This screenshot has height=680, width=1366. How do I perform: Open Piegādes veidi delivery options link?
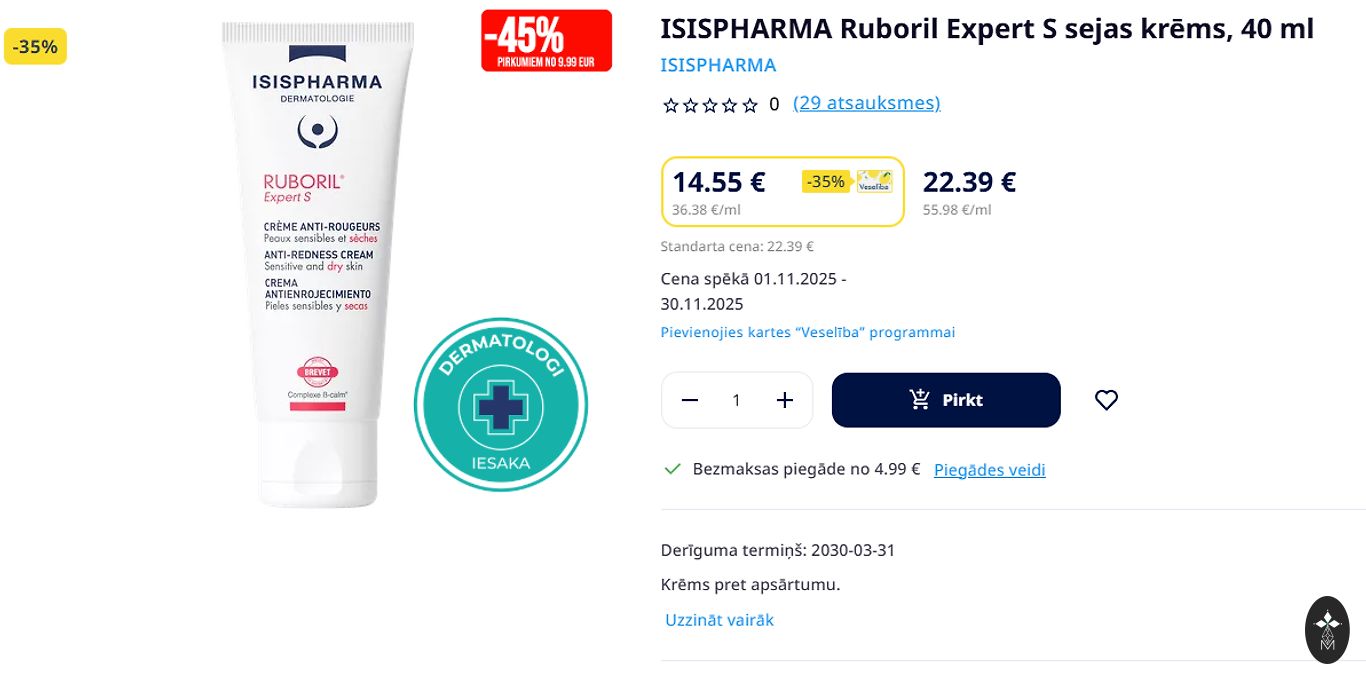click(990, 470)
